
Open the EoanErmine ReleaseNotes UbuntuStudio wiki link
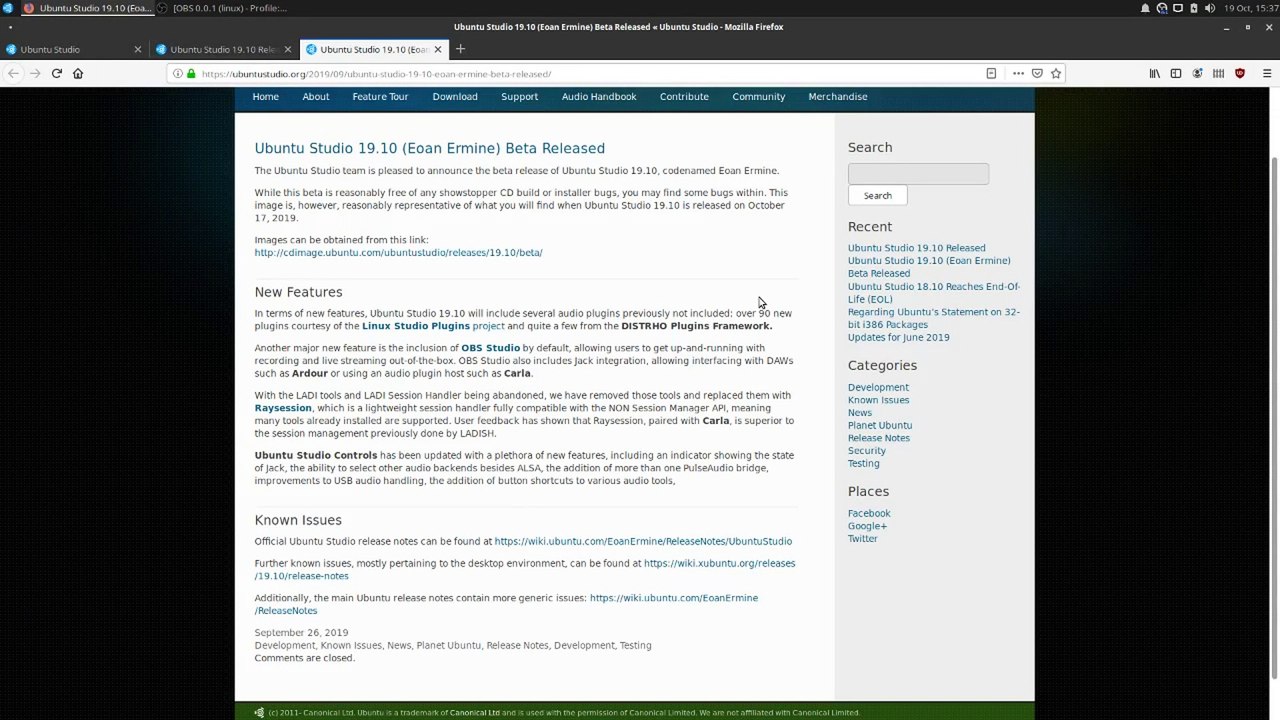pos(643,542)
